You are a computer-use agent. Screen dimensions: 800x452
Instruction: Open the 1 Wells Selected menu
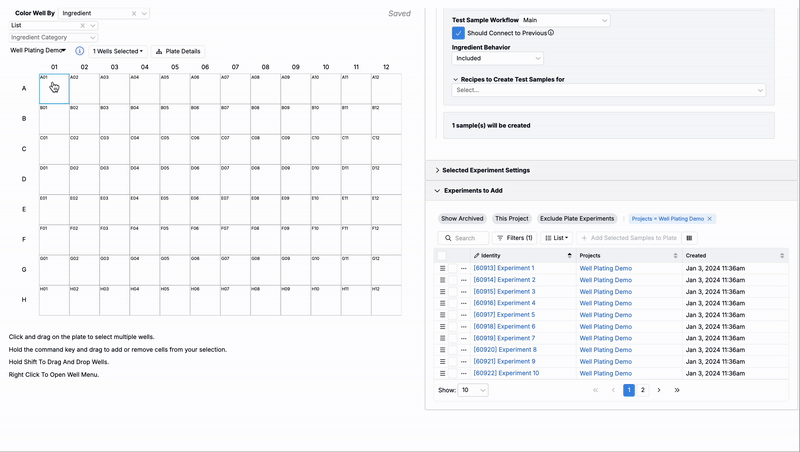[118, 51]
